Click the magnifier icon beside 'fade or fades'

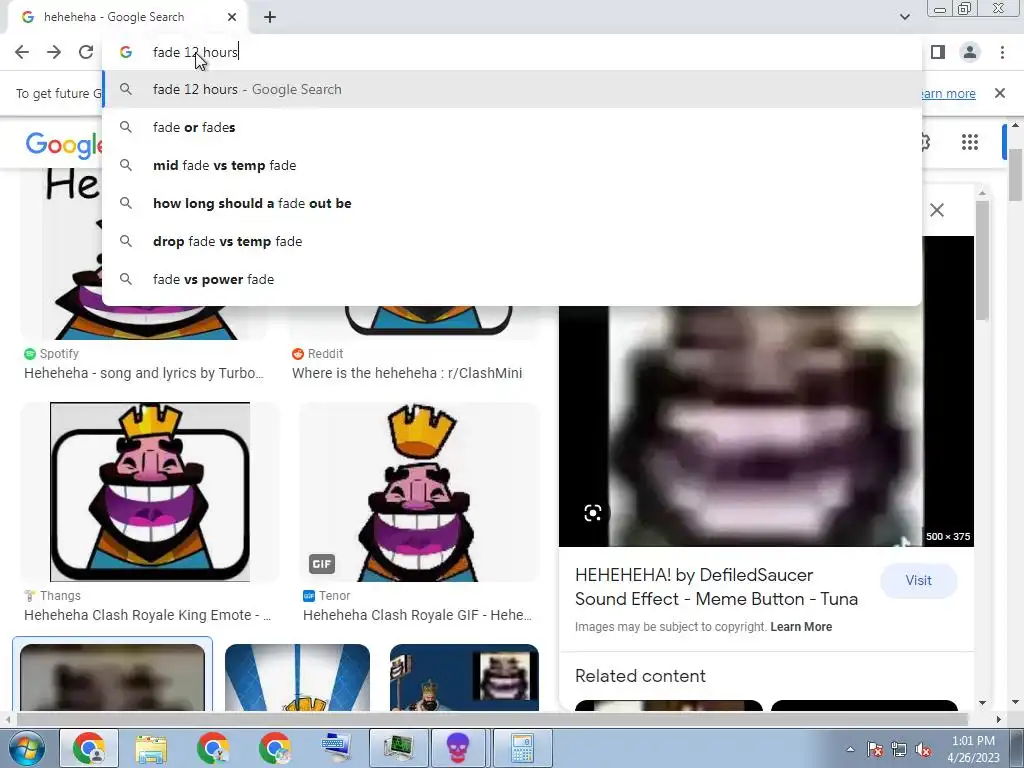click(126, 127)
